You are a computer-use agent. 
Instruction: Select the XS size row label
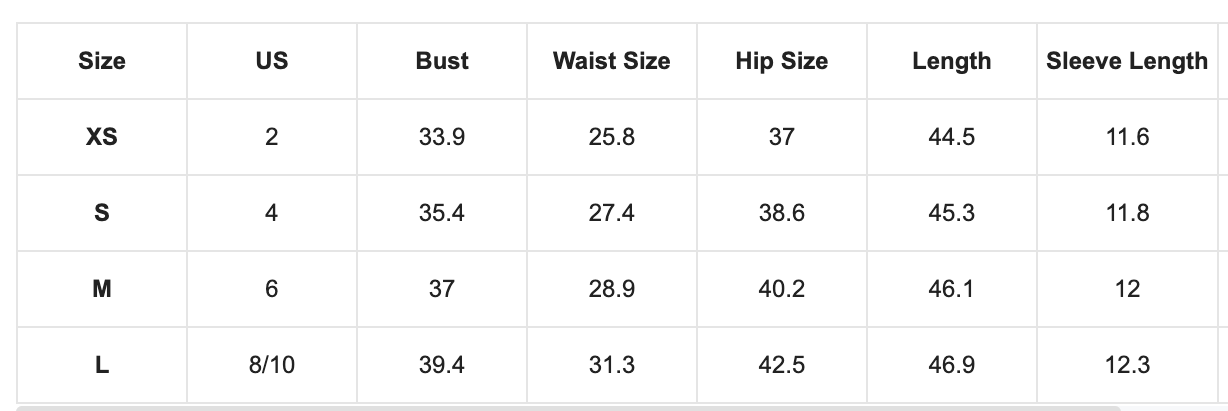(102, 137)
